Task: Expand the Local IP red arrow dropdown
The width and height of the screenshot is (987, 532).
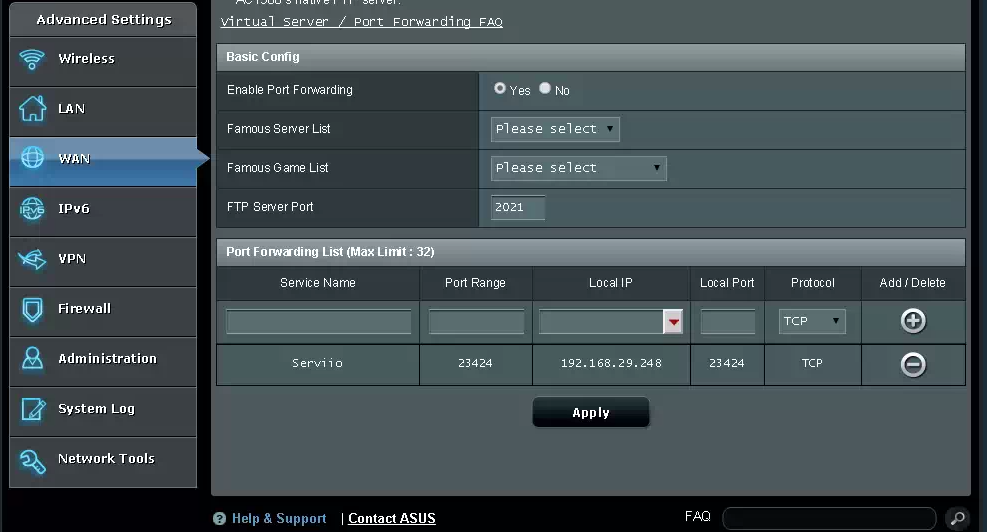Action: click(x=674, y=321)
